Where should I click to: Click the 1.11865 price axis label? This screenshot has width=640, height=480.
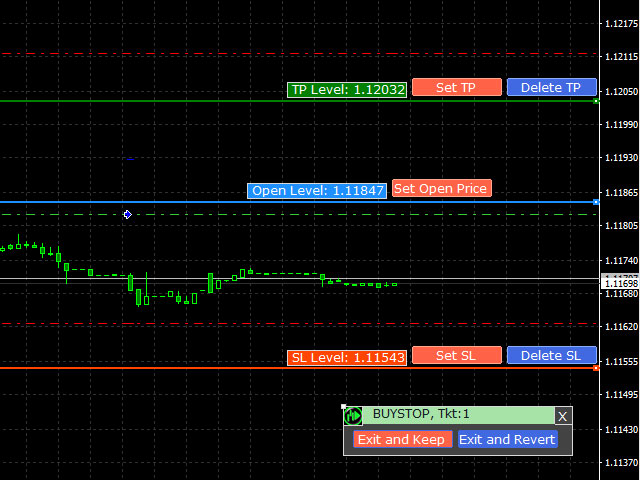click(621, 193)
